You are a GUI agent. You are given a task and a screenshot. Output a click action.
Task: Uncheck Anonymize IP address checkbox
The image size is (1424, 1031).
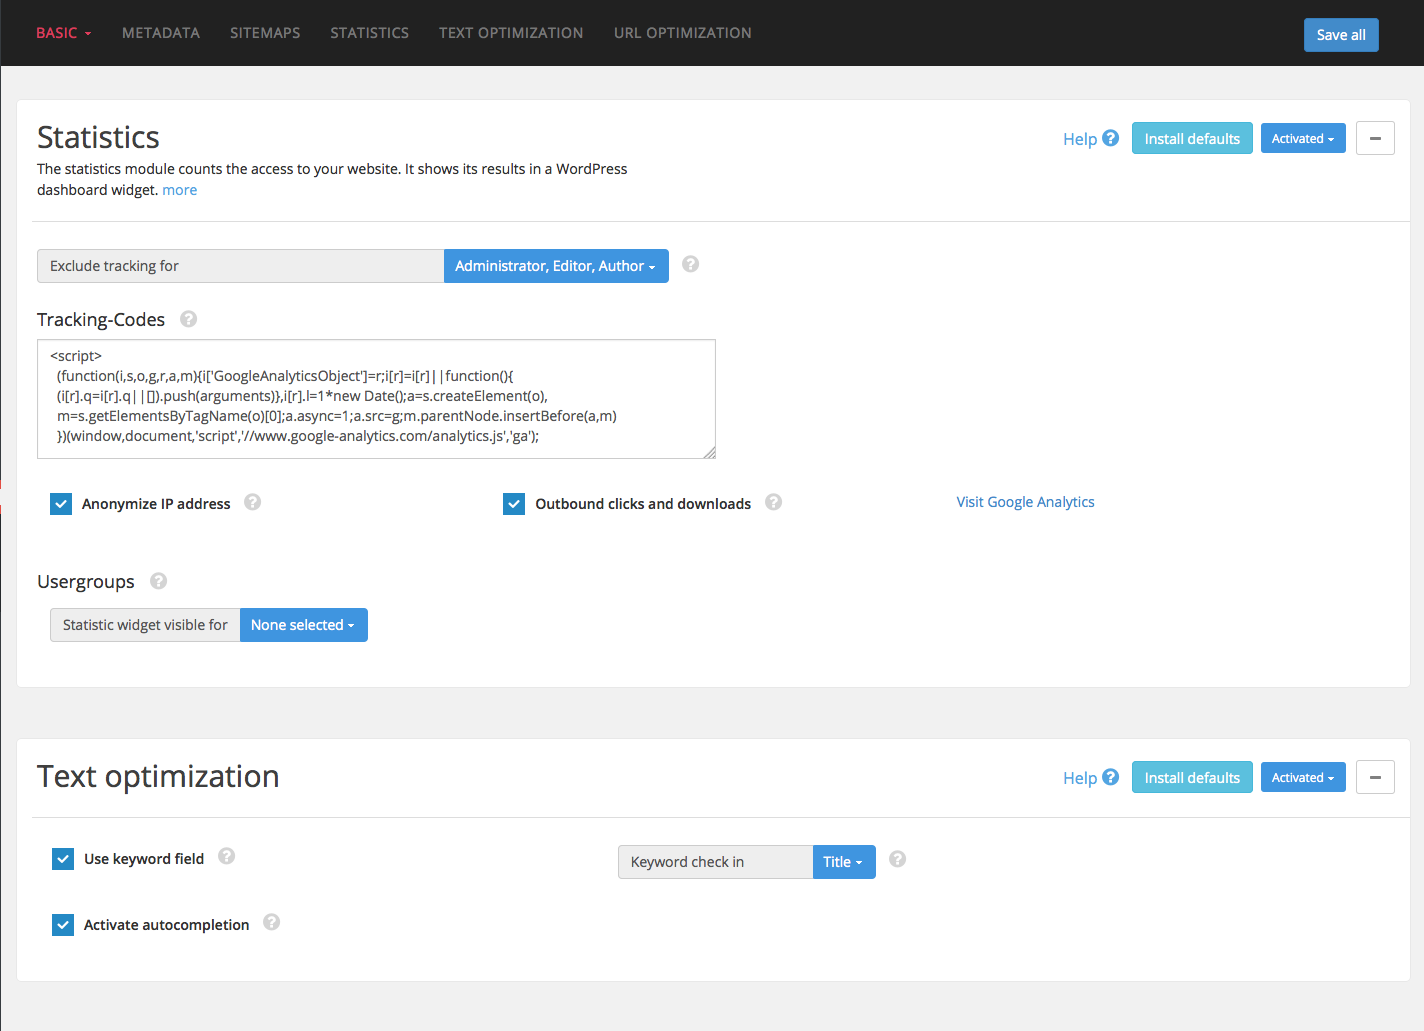tap(61, 504)
